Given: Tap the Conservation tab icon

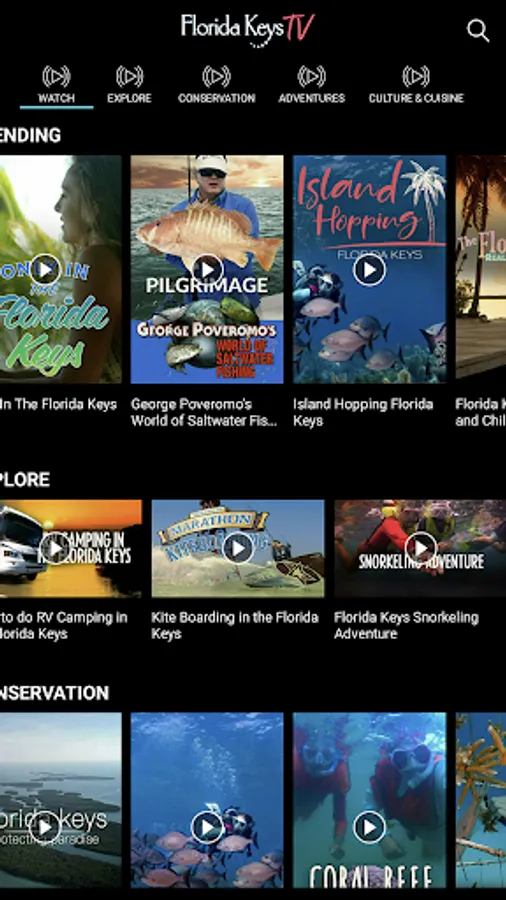Looking at the screenshot, I should pos(216,76).
